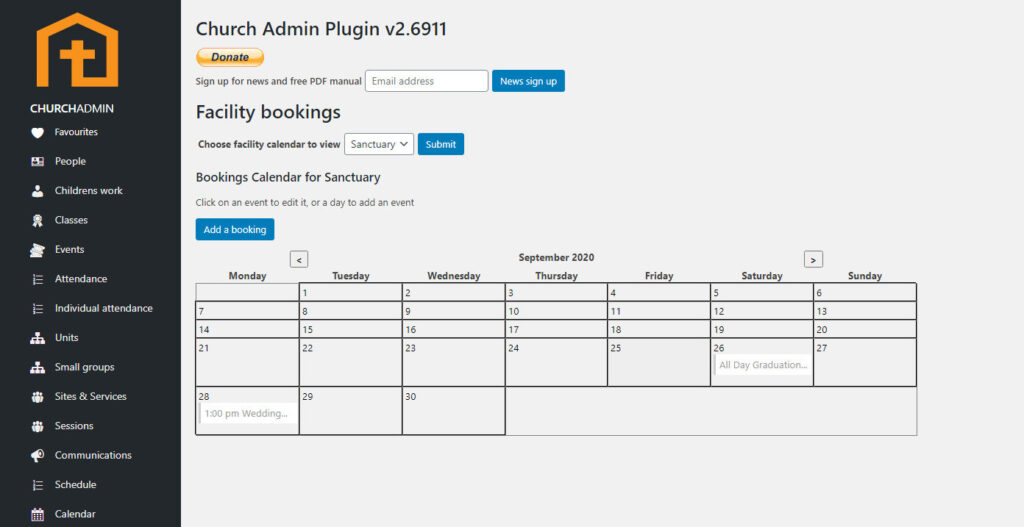Open the Events menu item

[69, 249]
